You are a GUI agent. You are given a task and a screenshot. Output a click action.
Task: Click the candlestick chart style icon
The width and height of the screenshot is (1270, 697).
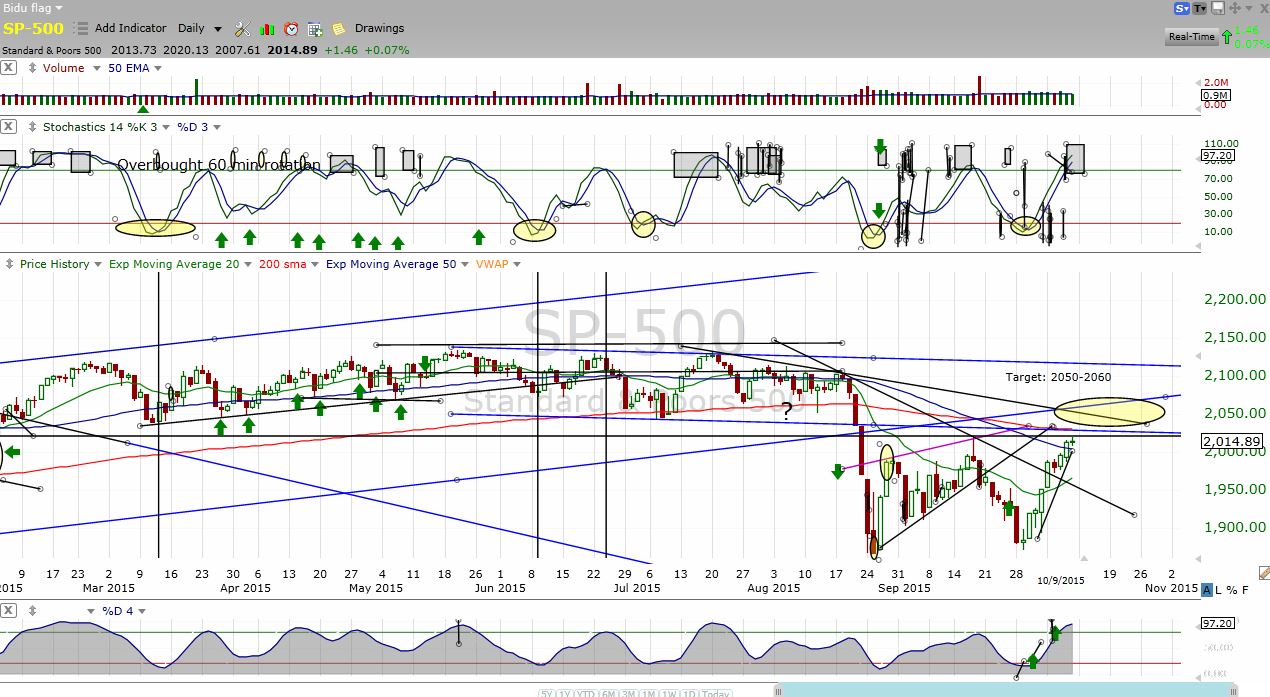(267, 29)
